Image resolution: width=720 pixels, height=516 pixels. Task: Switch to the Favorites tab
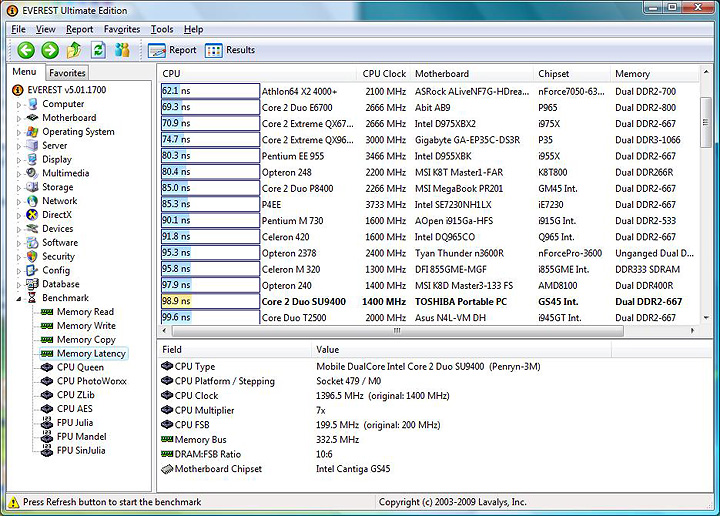point(67,73)
